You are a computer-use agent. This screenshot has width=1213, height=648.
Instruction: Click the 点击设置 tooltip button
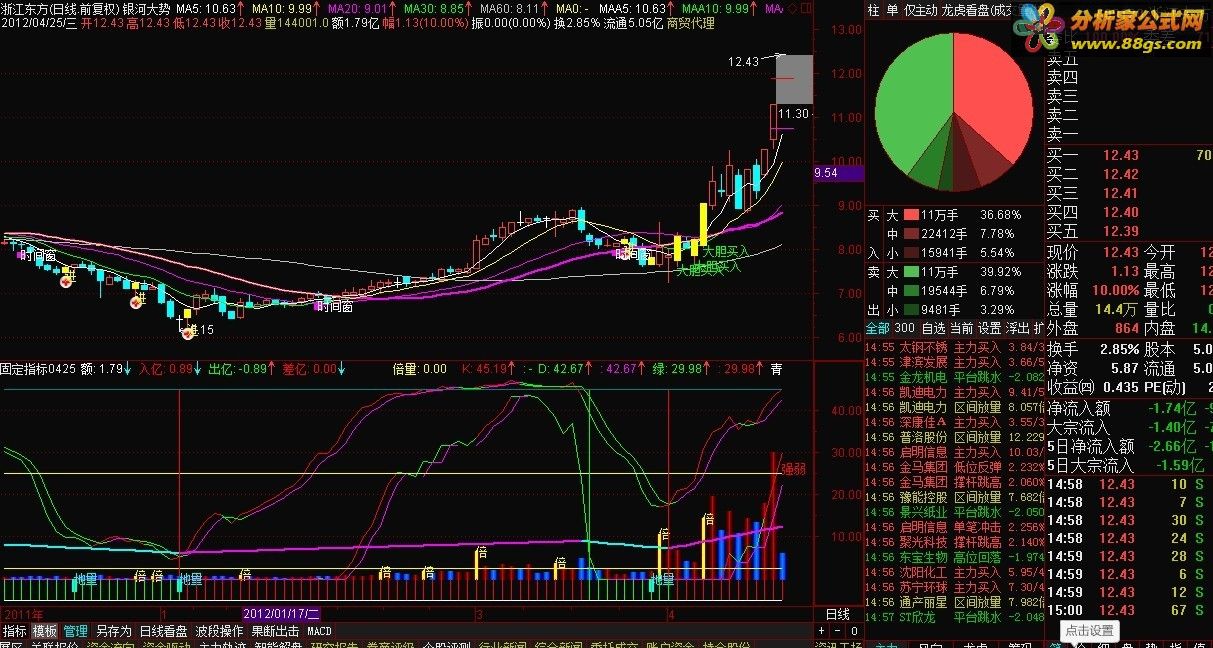[x=1088, y=631]
